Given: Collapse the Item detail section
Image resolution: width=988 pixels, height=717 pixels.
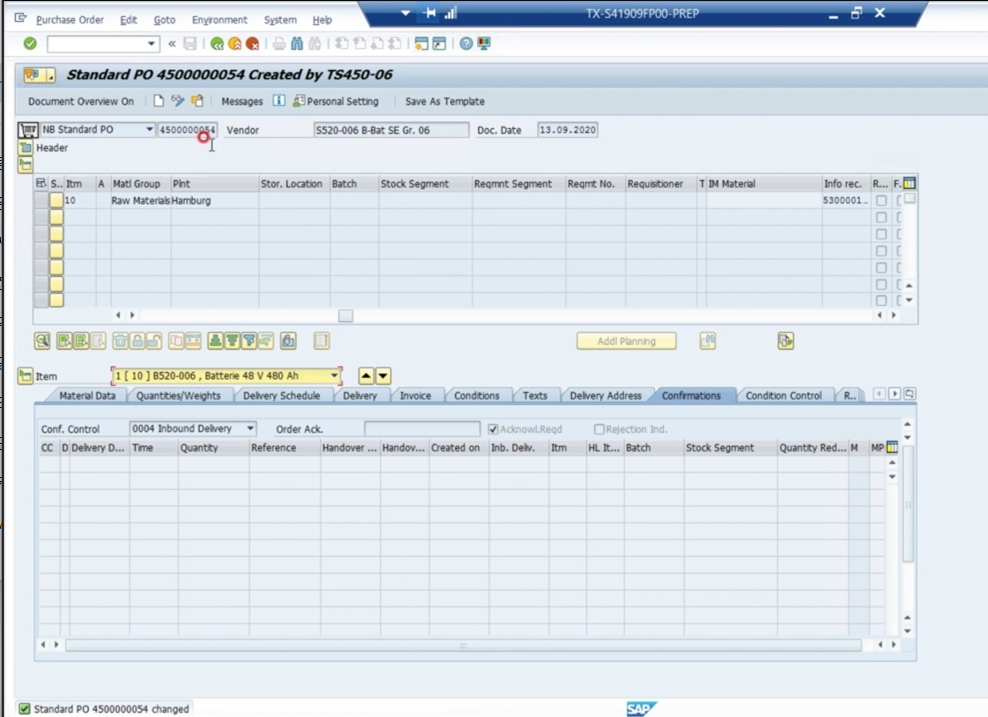Looking at the screenshot, I should (x=25, y=376).
